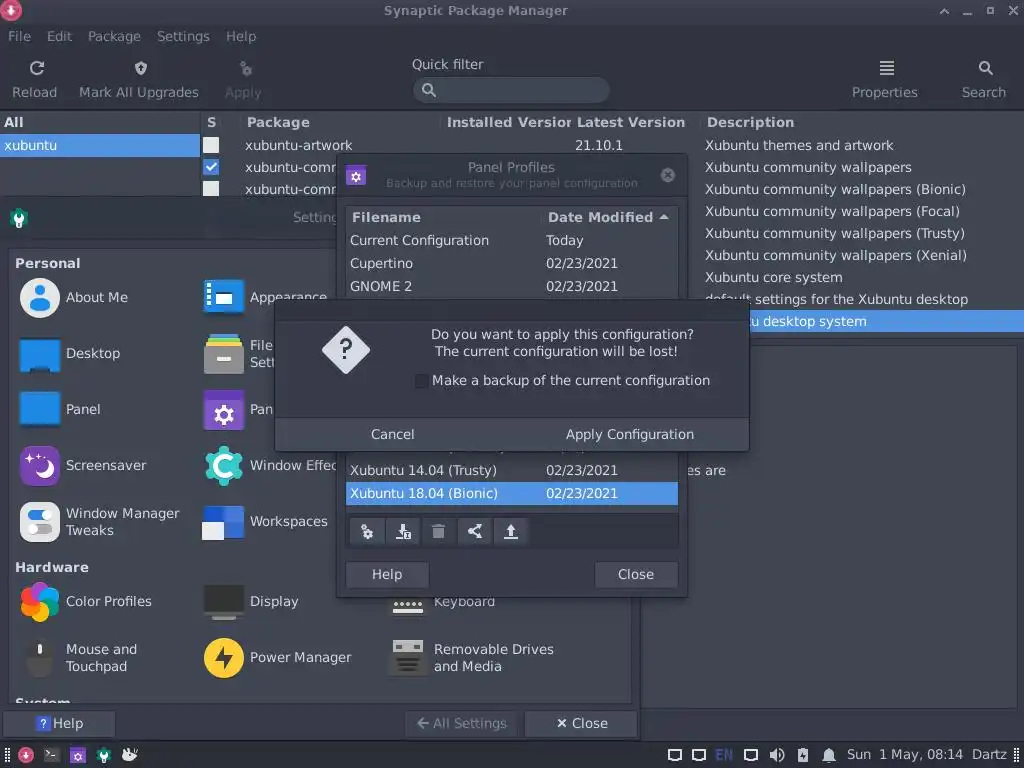Image resolution: width=1024 pixels, height=768 pixels.
Task: Click Cancel in the confirmation dialog
Action: coord(392,435)
